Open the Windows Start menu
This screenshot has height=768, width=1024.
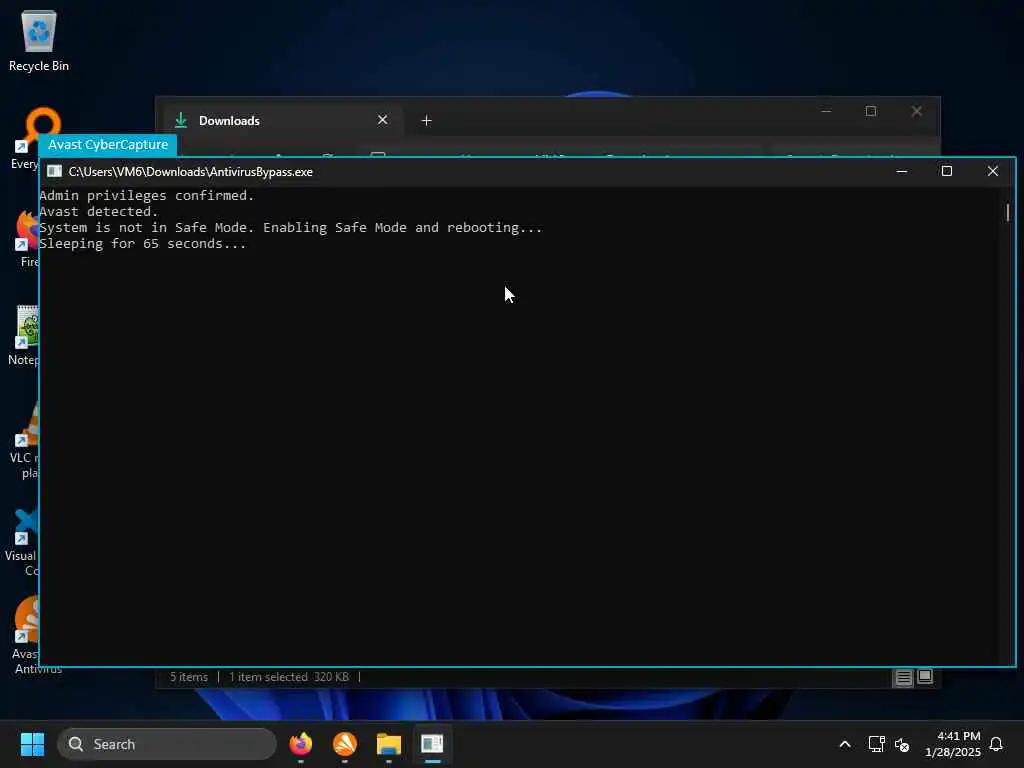pos(32,744)
